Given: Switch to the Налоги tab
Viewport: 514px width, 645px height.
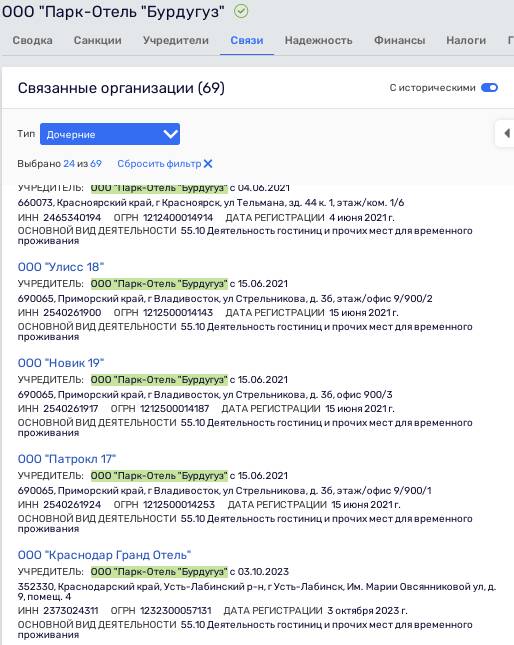Looking at the screenshot, I should point(466,40).
